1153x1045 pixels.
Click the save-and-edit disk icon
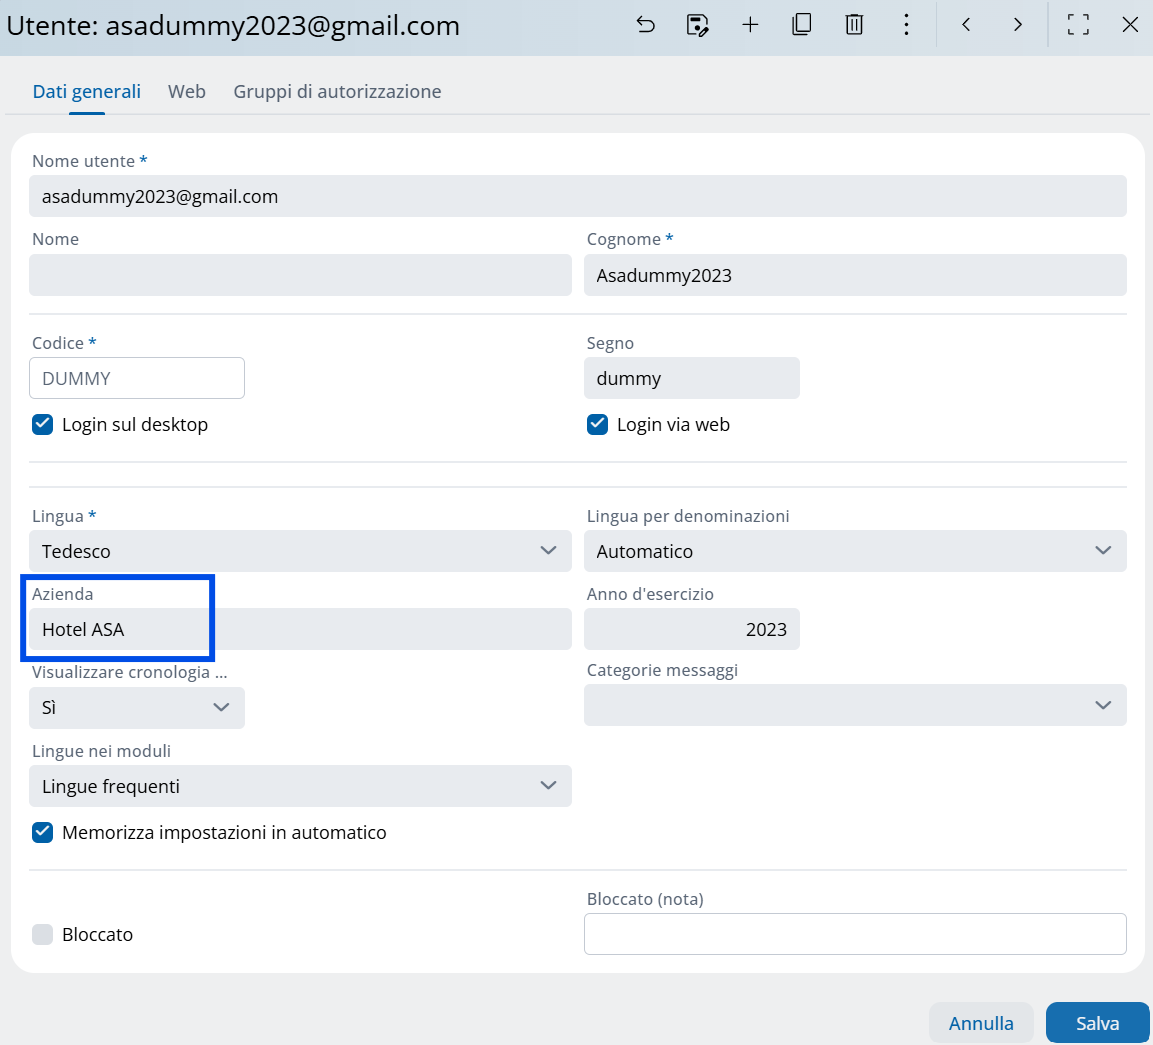click(698, 25)
